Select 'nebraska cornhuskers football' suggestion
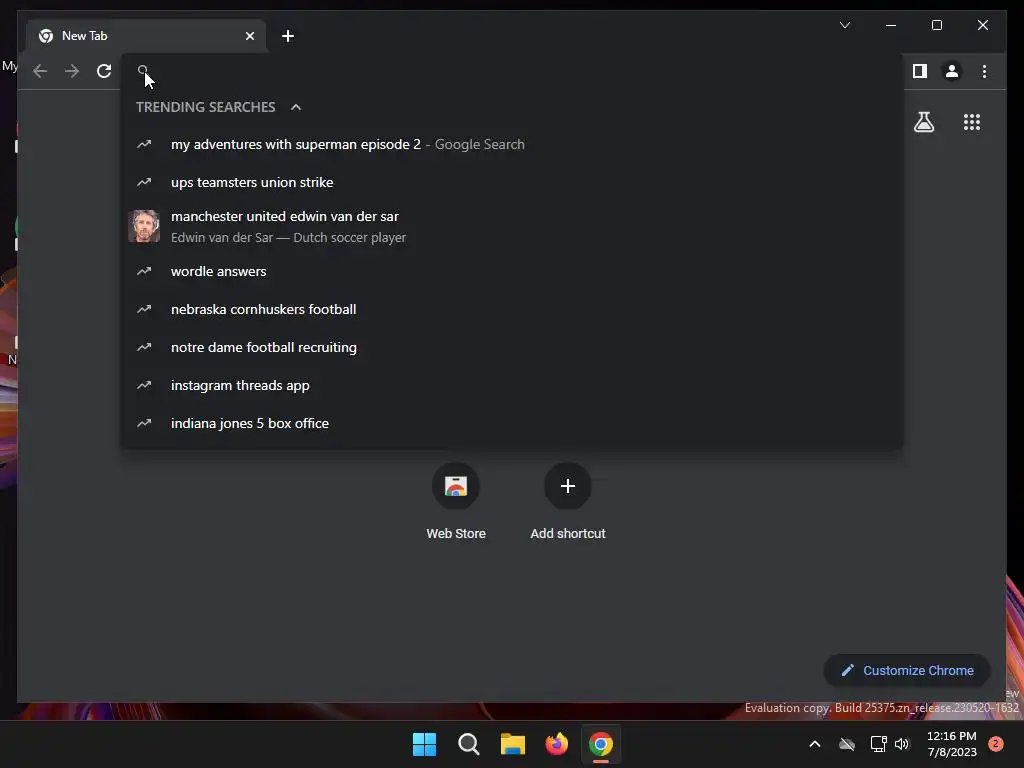The height and width of the screenshot is (768, 1024). point(512,309)
